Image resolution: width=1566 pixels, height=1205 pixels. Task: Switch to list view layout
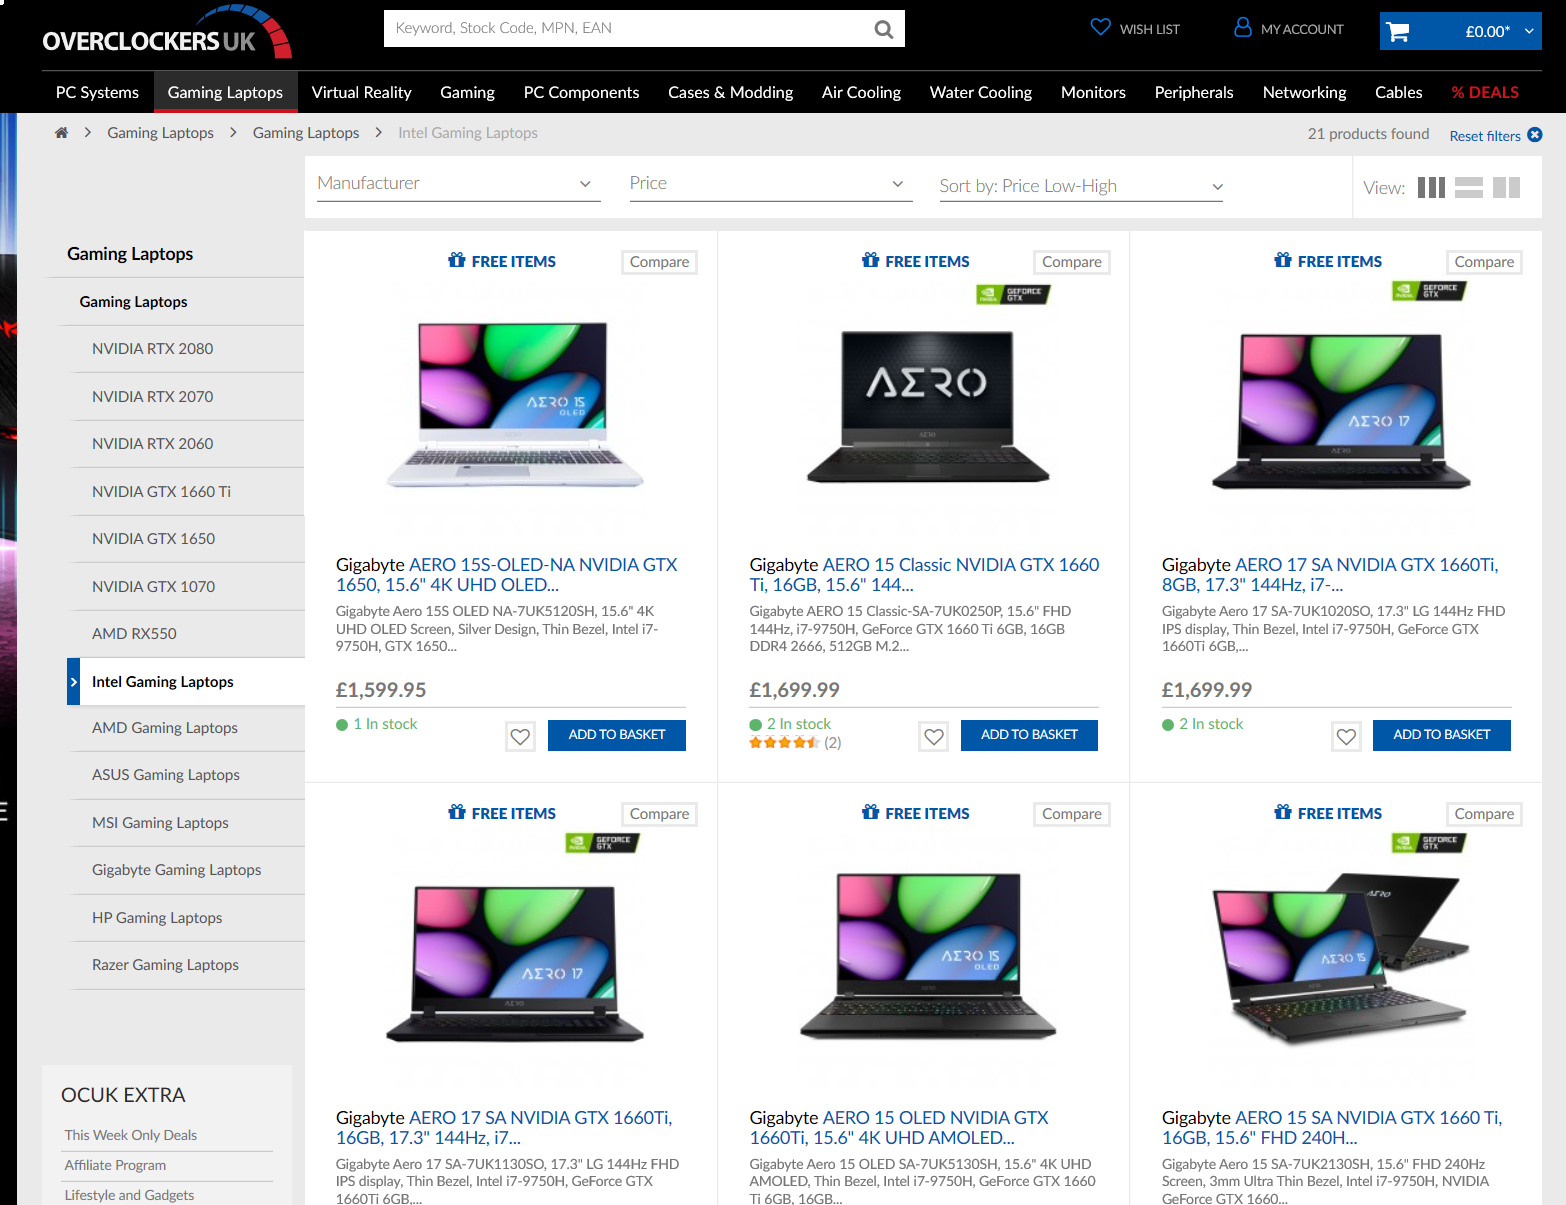click(x=1468, y=187)
